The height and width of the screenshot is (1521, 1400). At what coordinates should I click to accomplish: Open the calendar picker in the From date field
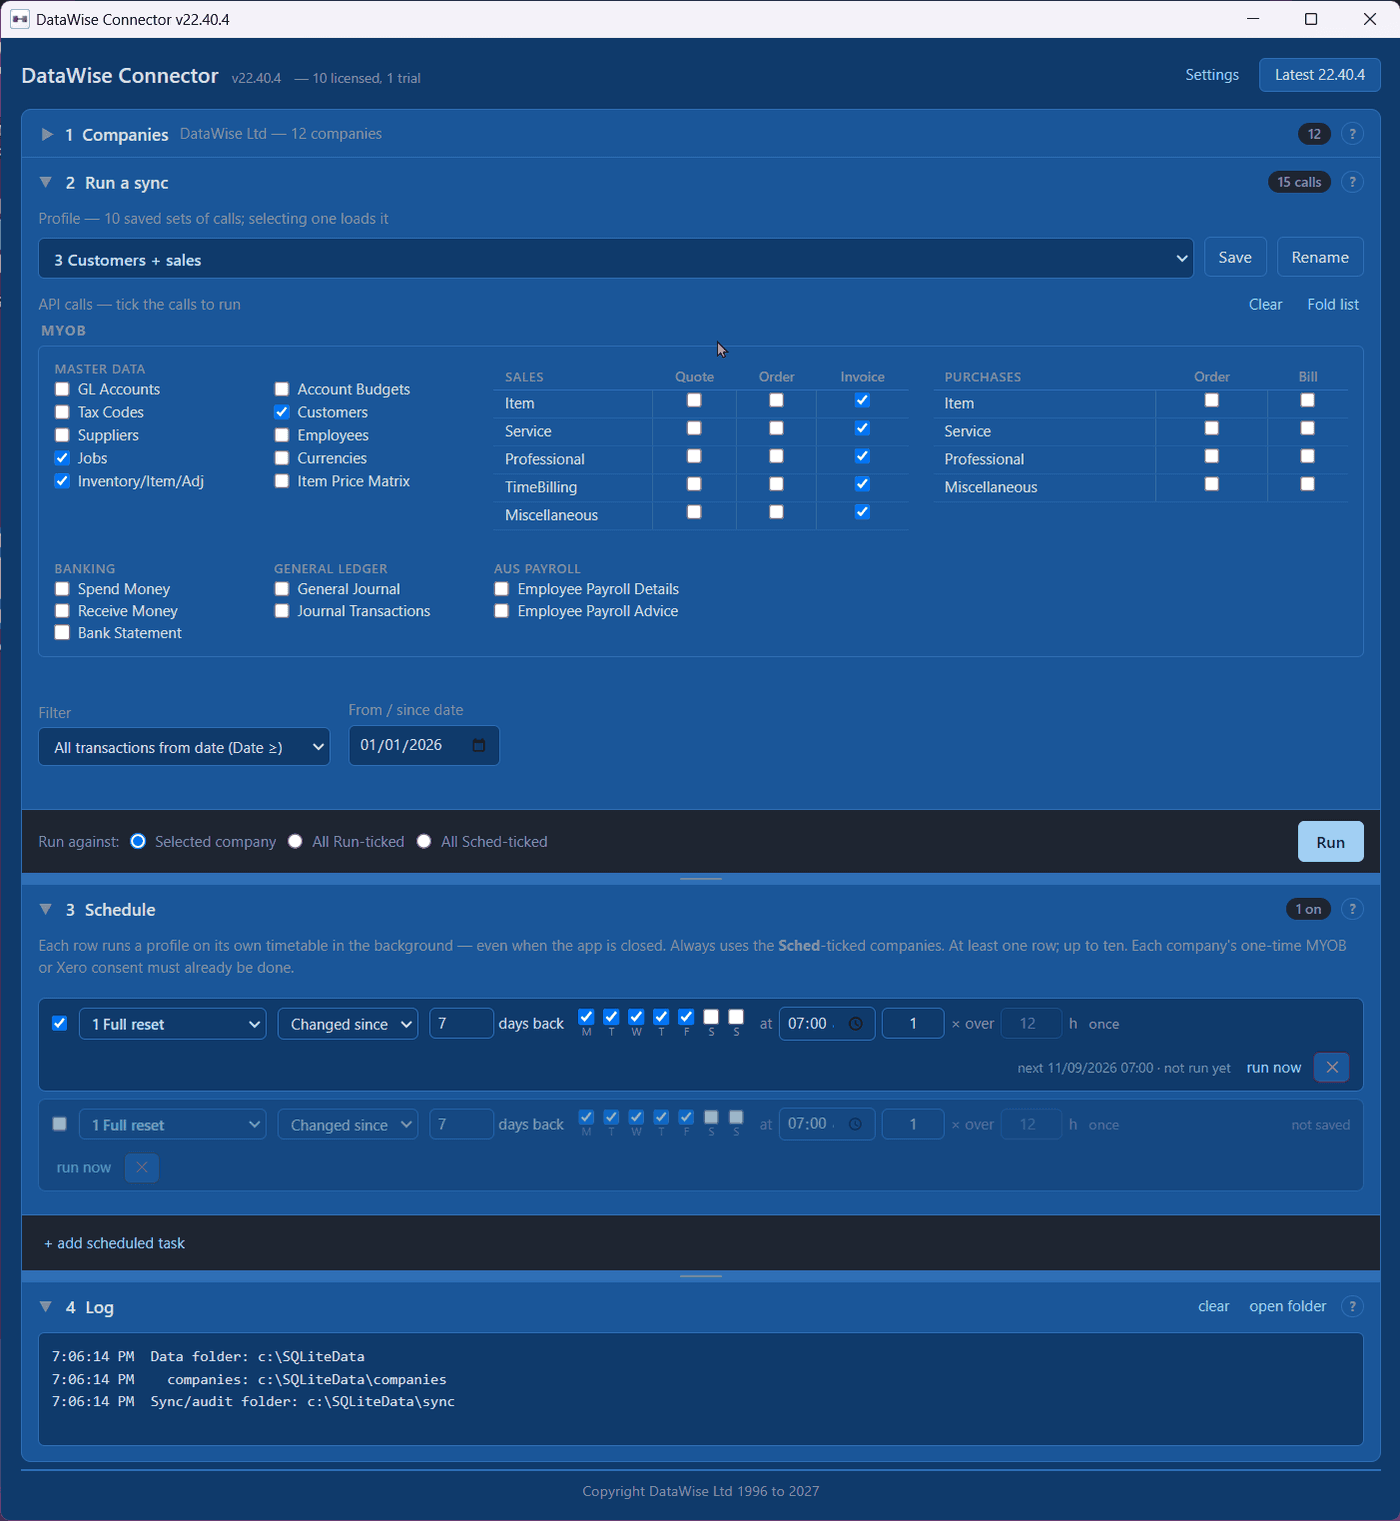coord(478,745)
